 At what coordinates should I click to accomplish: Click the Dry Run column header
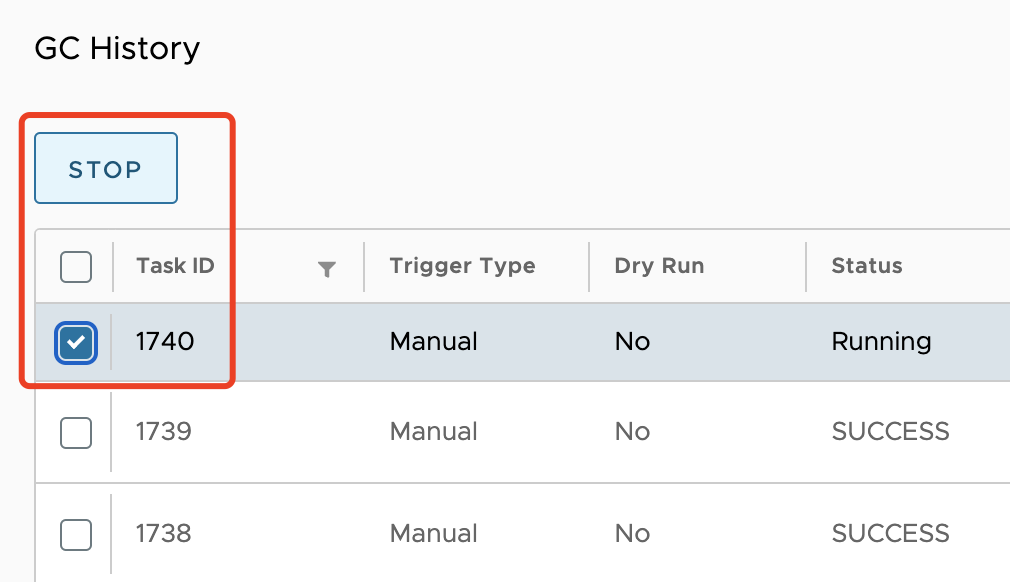point(658,266)
